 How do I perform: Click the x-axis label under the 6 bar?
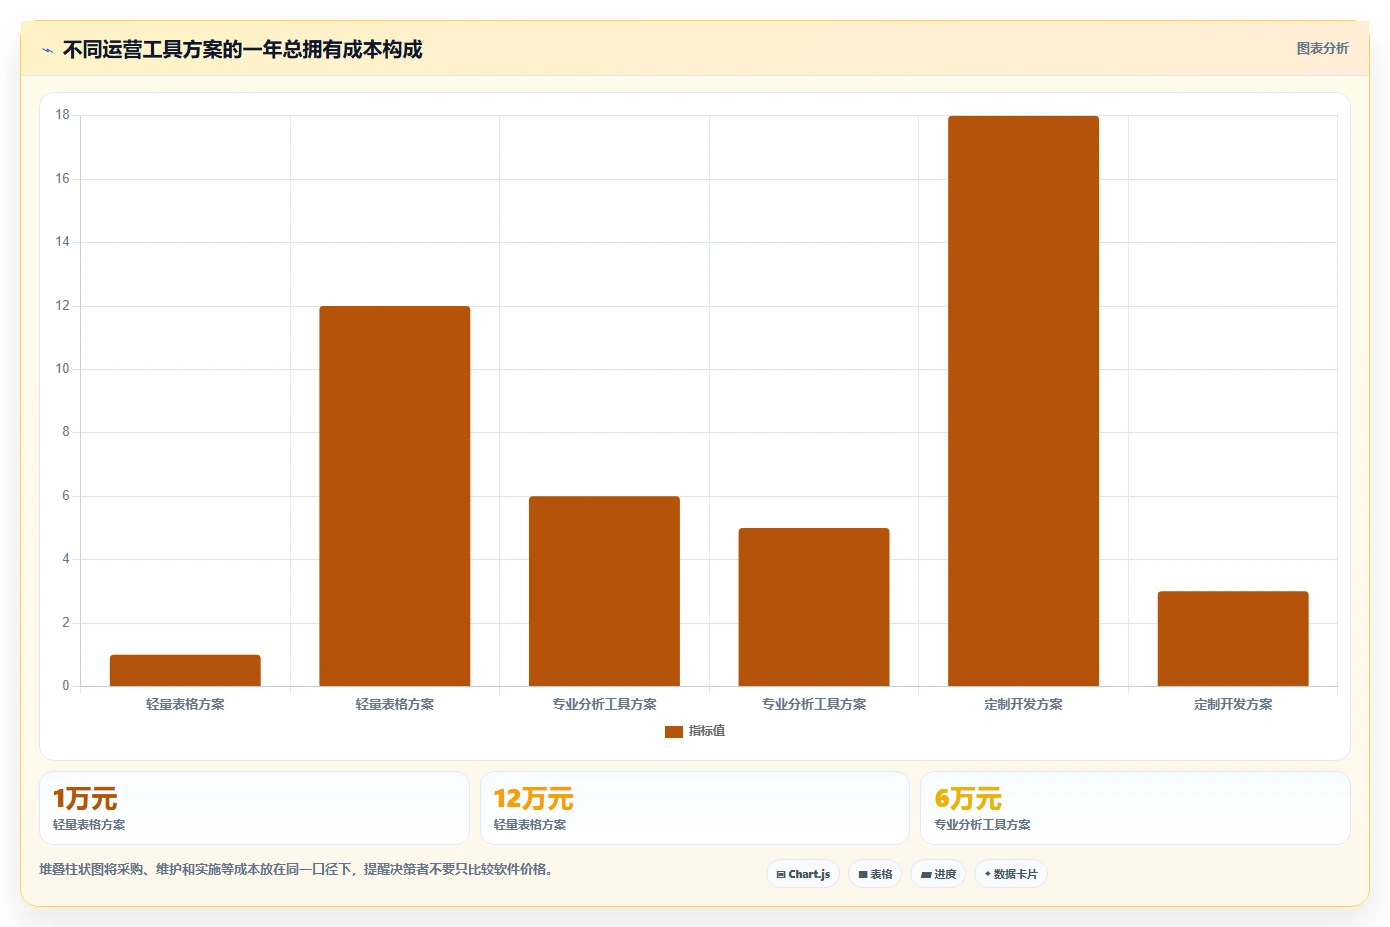click(604, 704)
